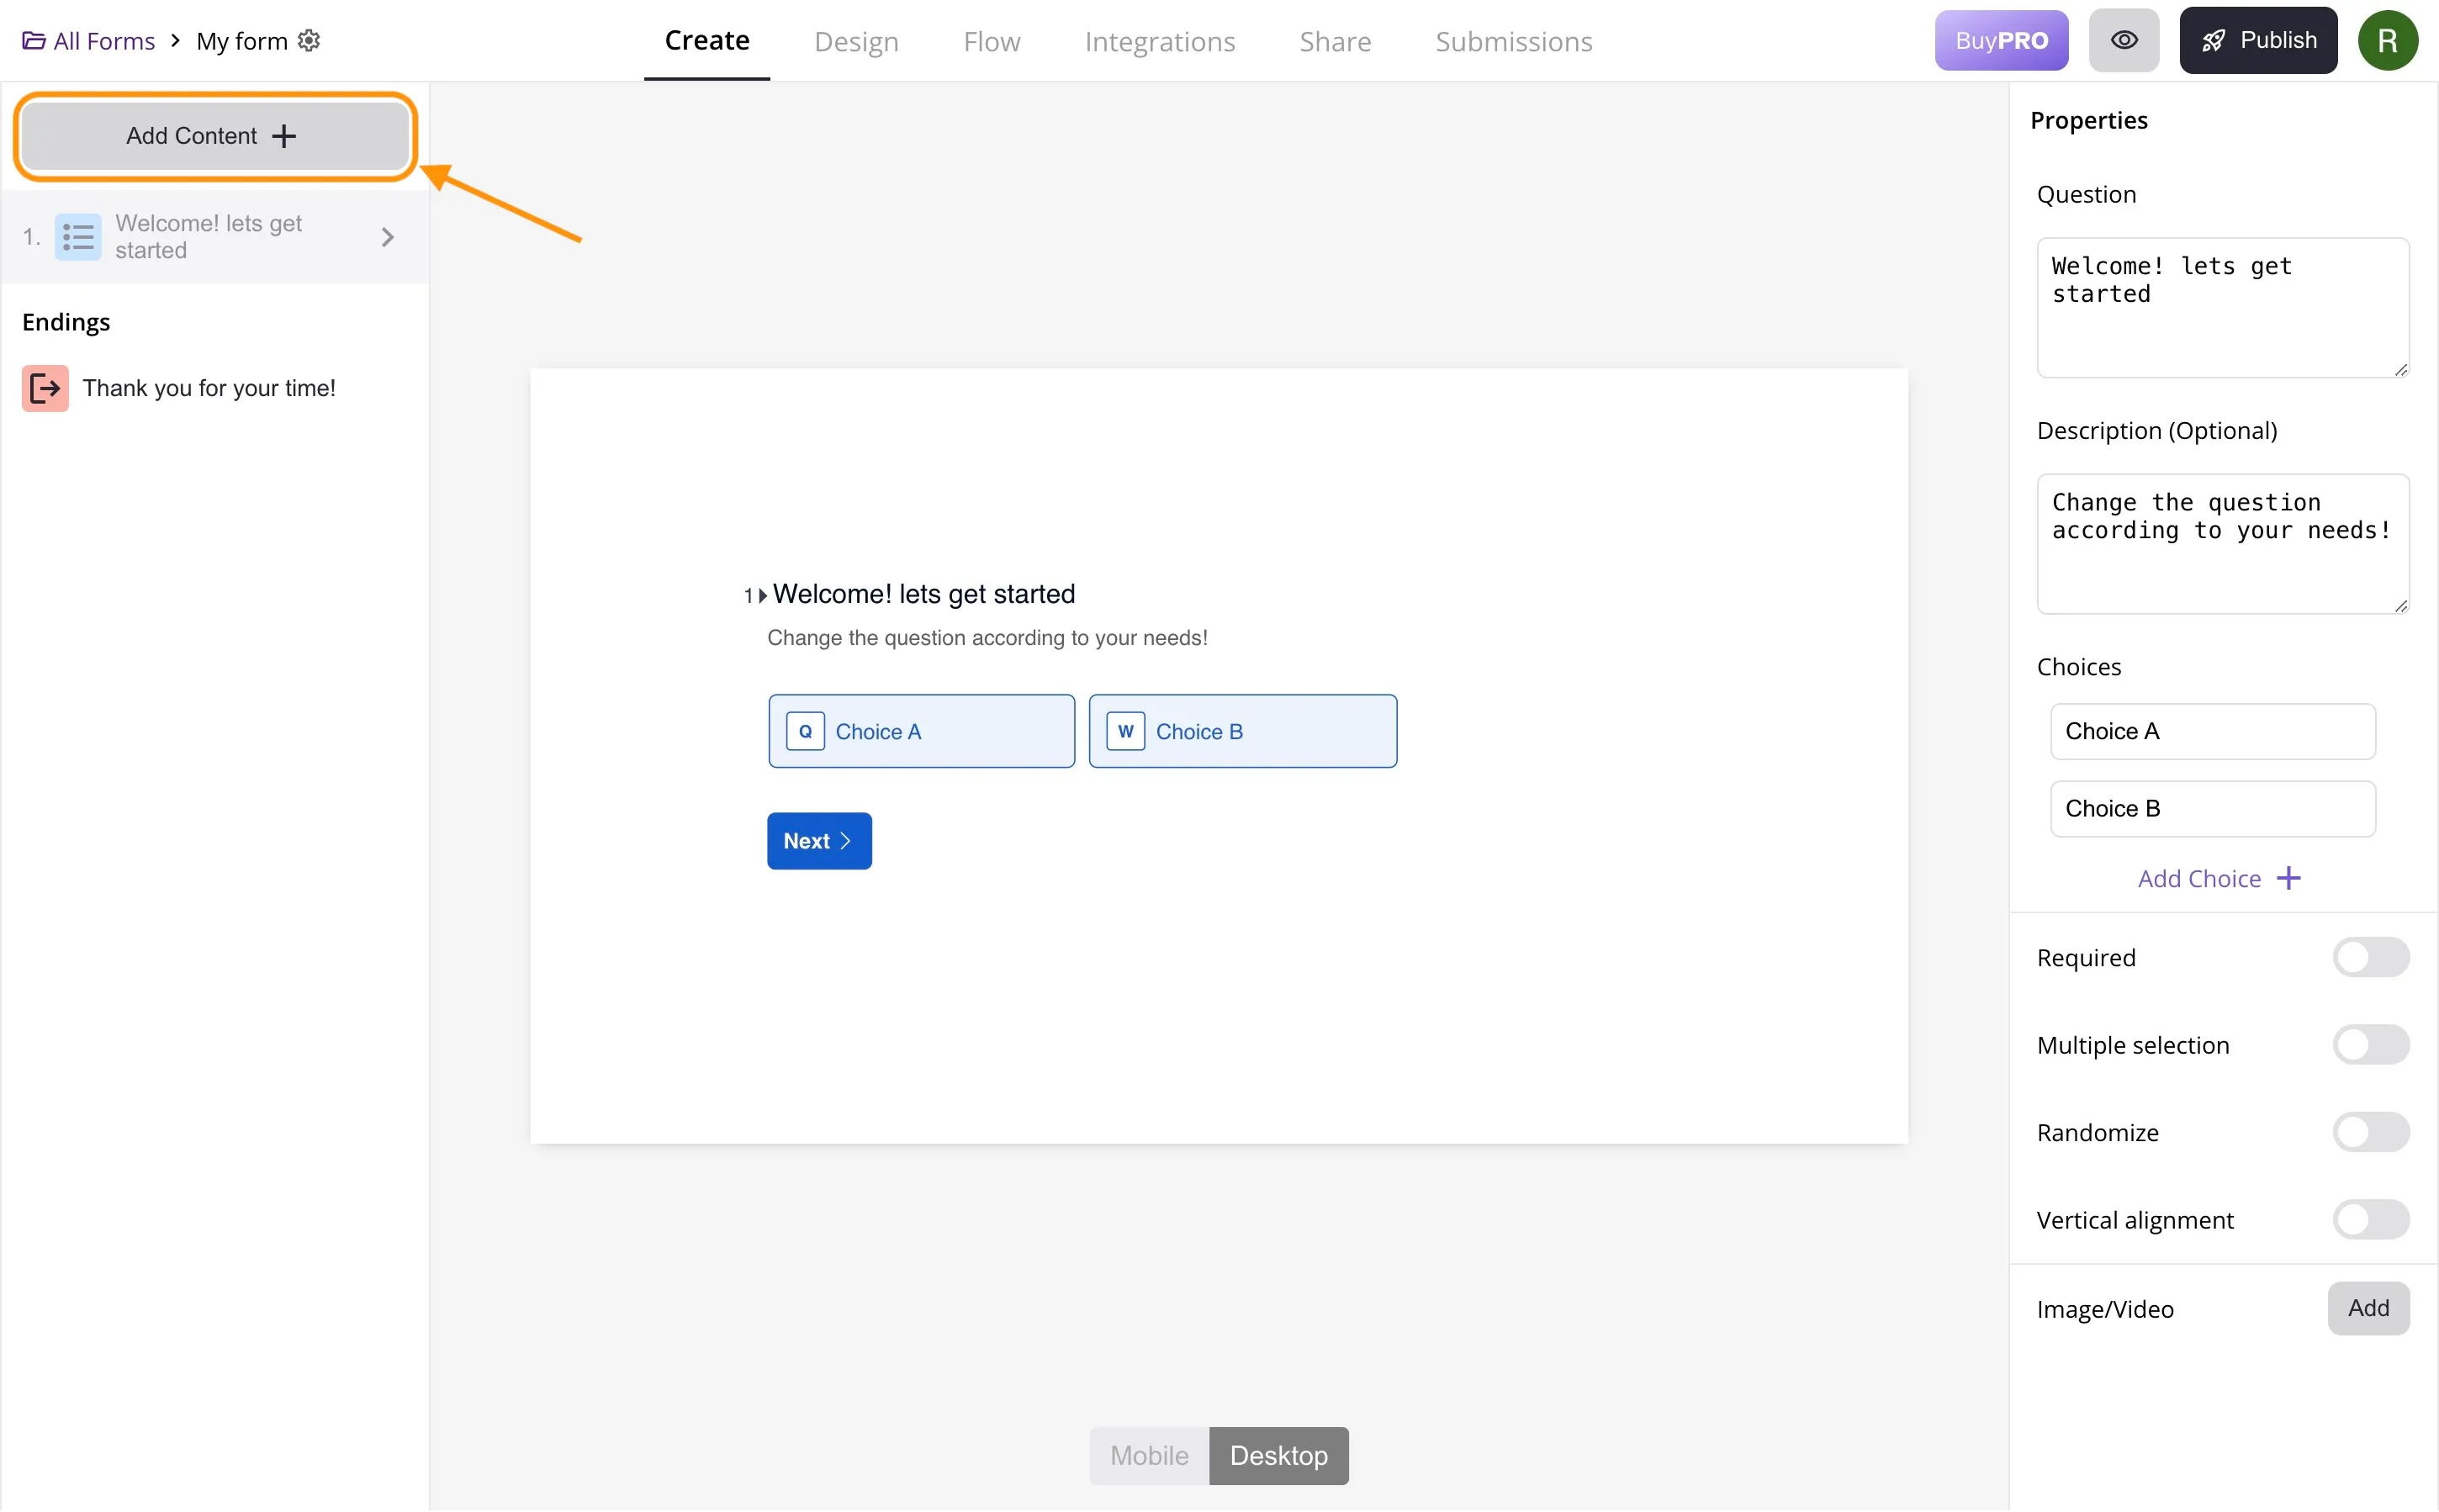This screenshot has width=2439, height=1512.
Task: Add an Image/Video with Add button
Action: 2368,1308
